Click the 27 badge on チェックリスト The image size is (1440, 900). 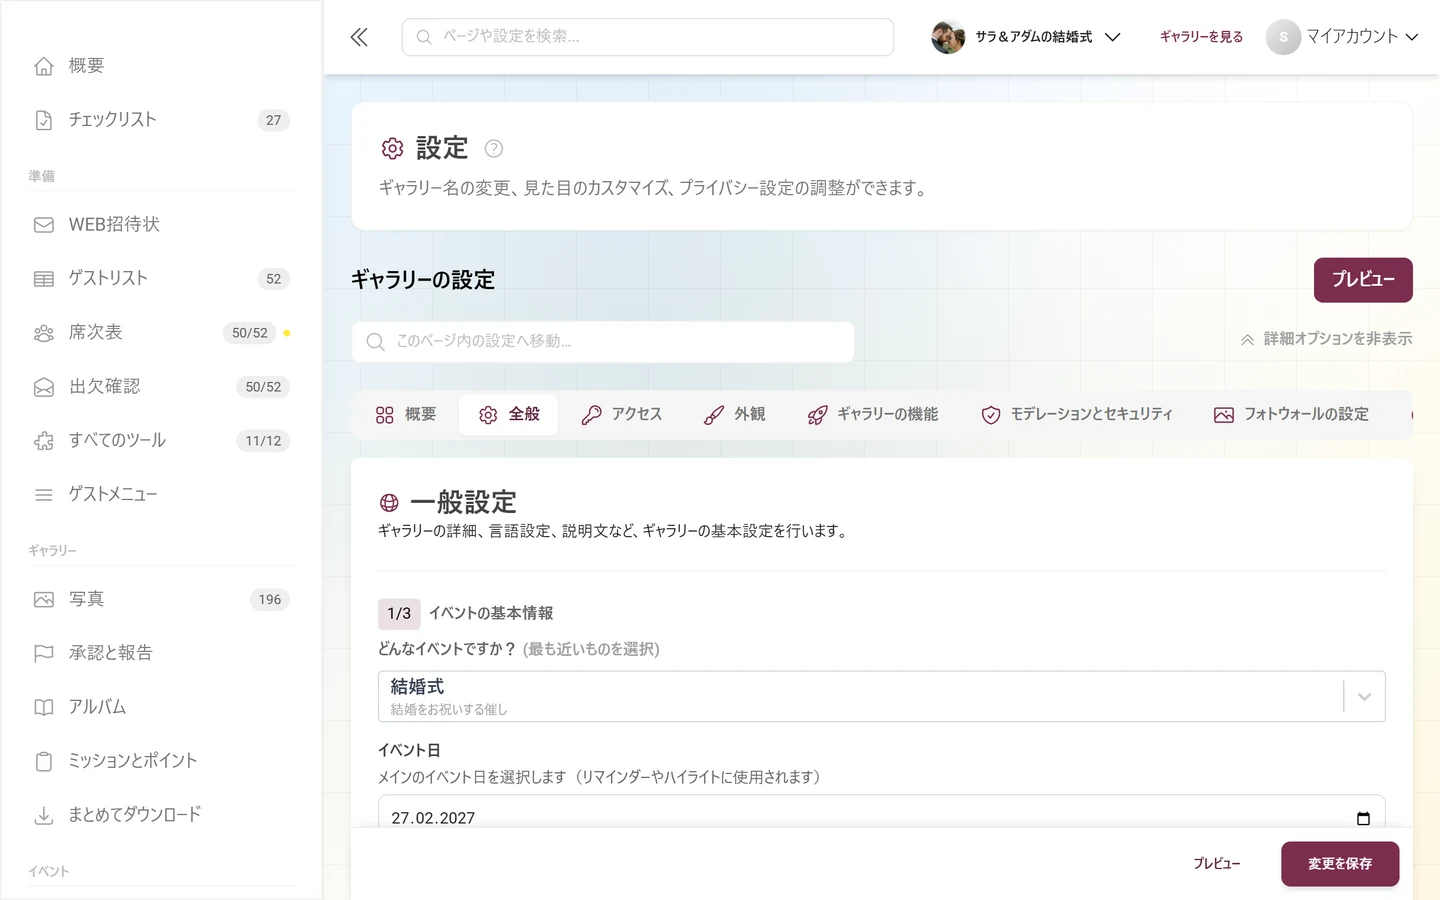pyautogui.click(x=274, y=120)
